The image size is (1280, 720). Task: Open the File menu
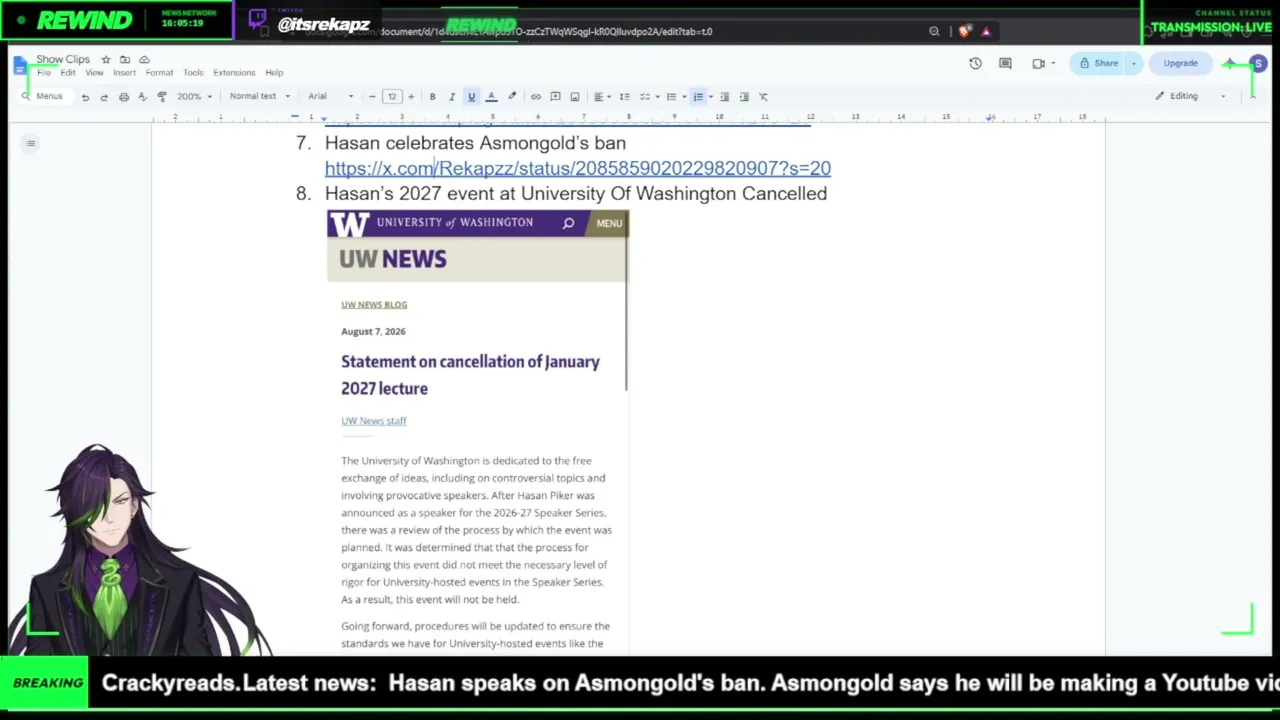tap(44, 73)
